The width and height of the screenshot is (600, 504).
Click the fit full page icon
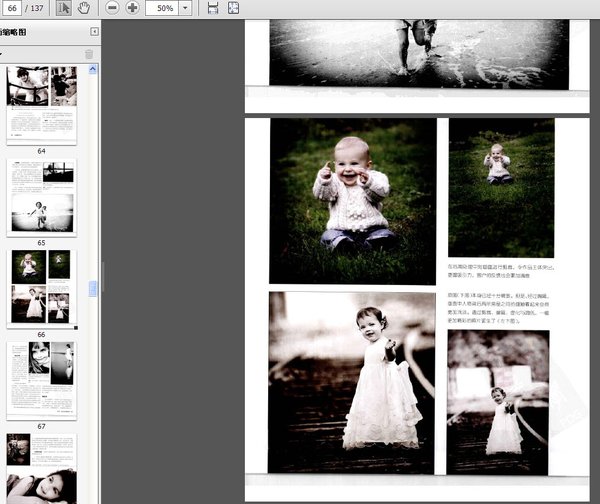[233, 8]
